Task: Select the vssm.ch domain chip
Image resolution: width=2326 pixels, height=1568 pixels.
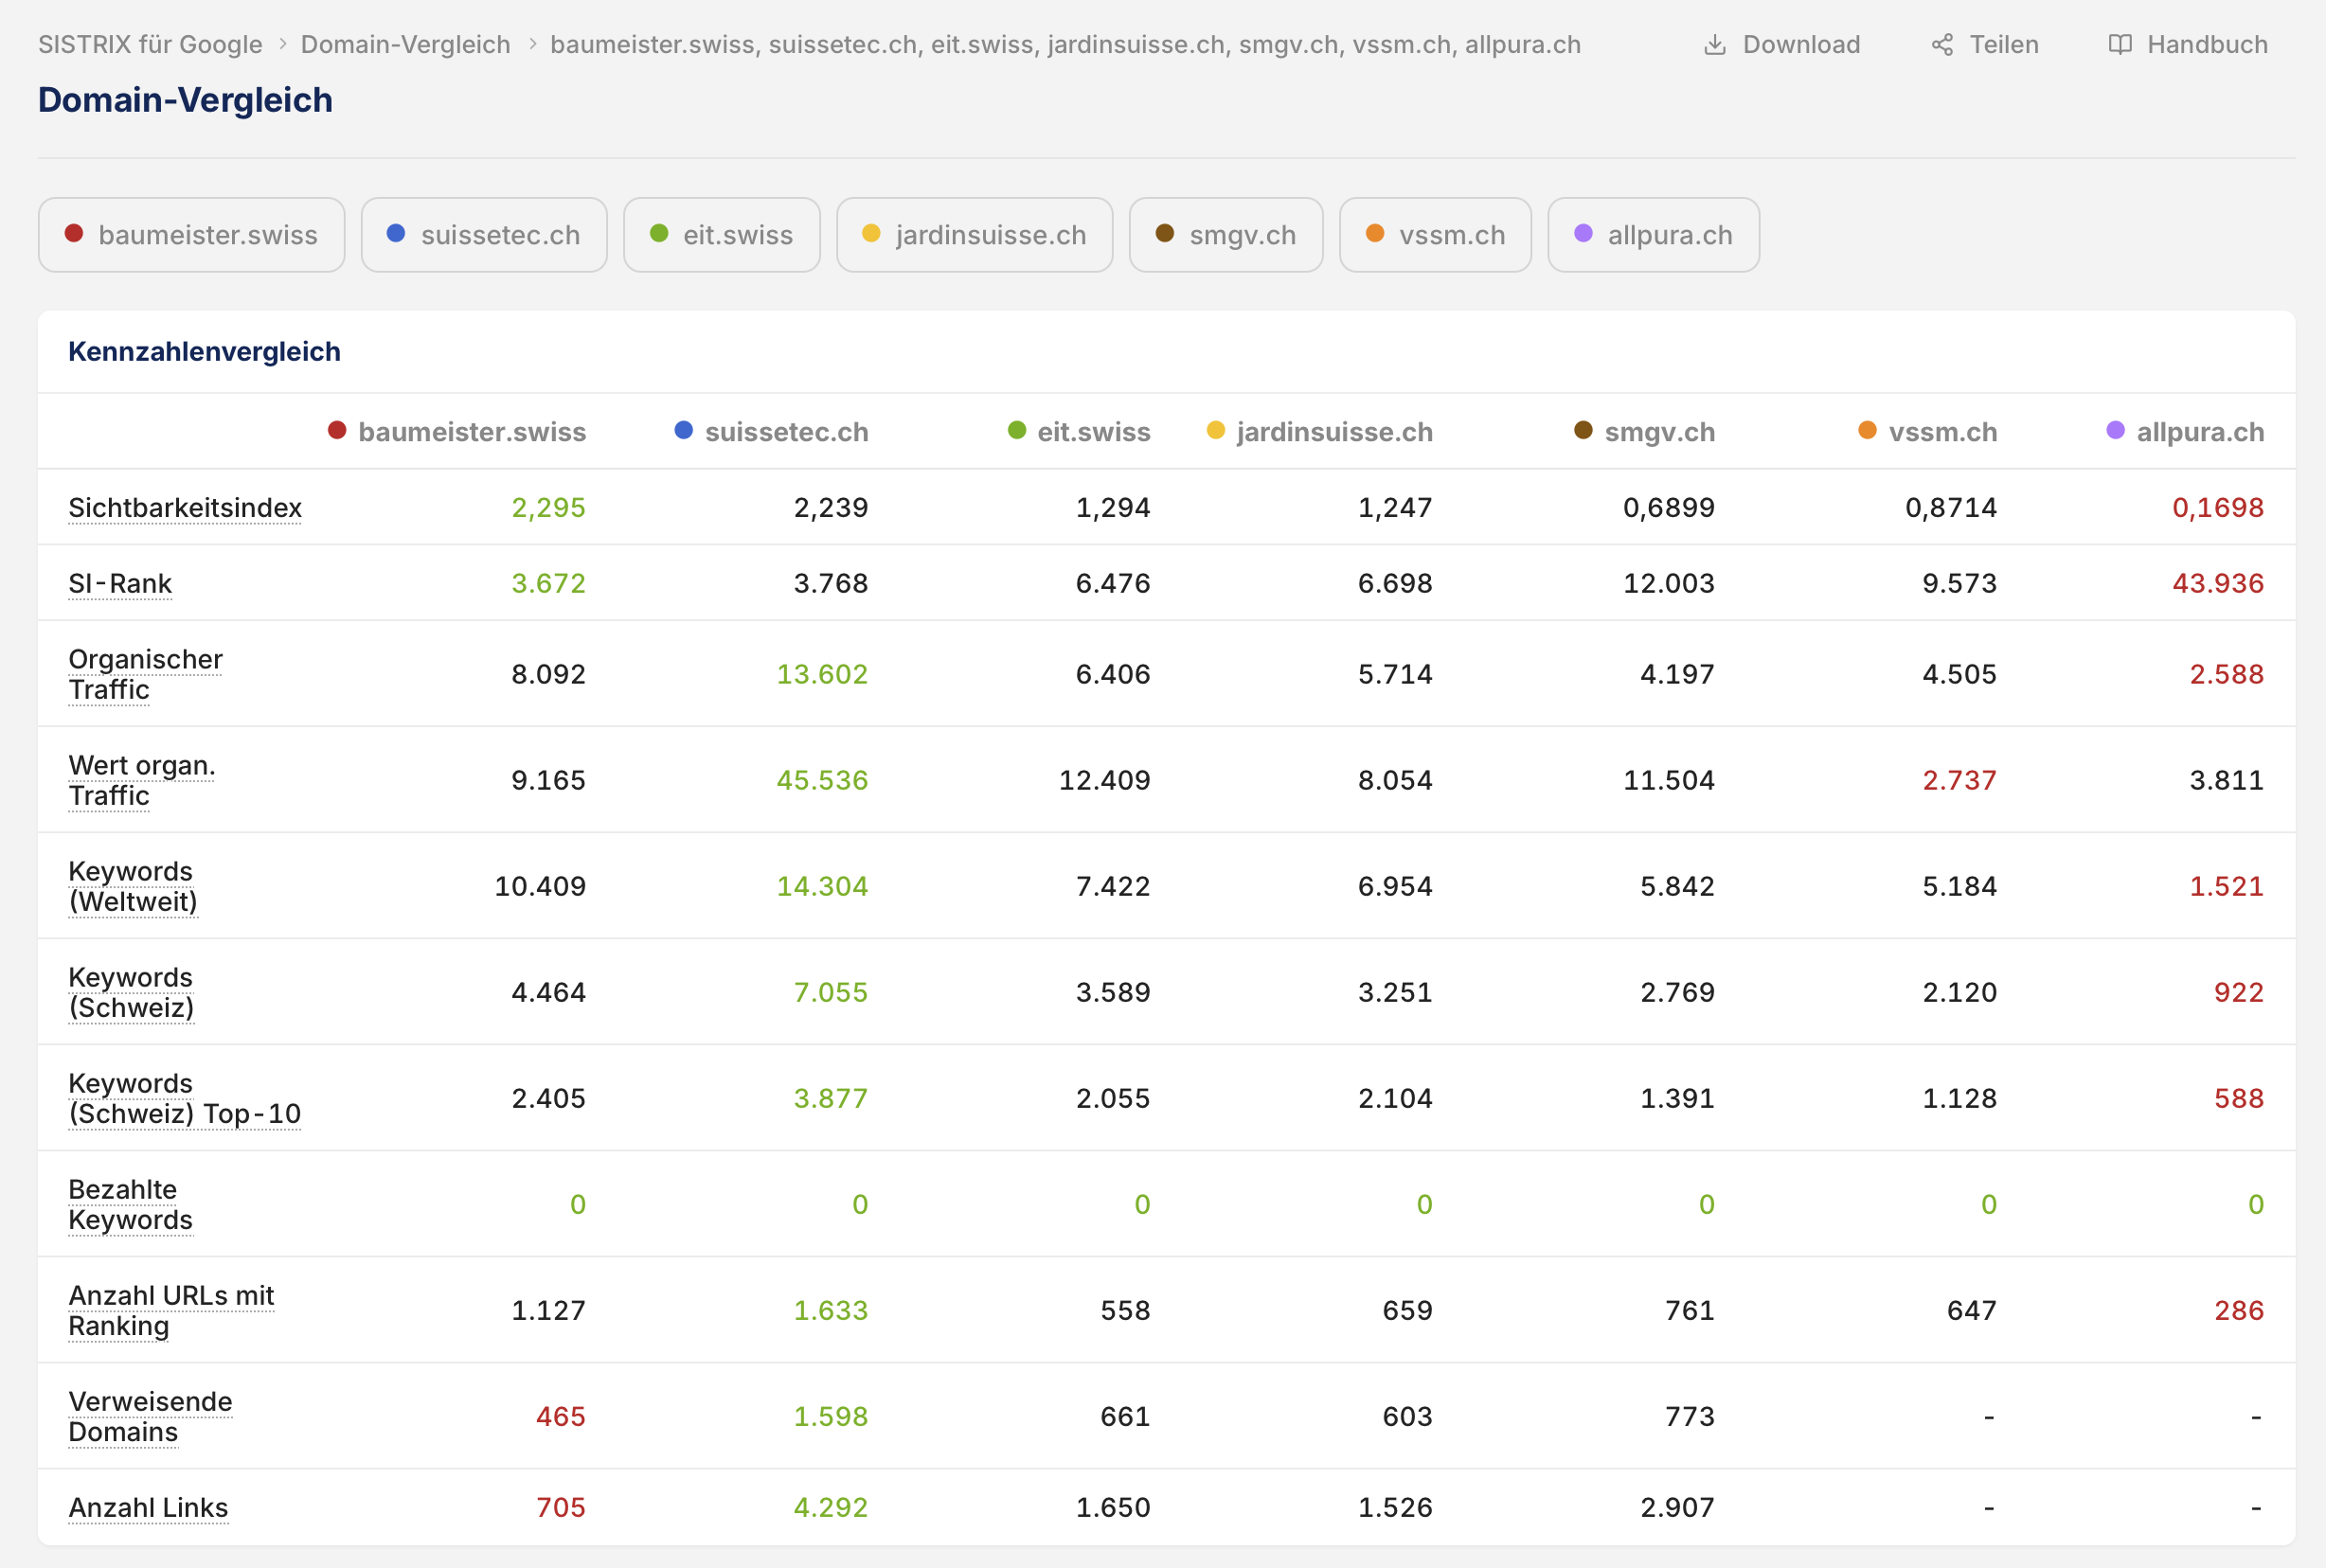Action: pos(1435,235)
